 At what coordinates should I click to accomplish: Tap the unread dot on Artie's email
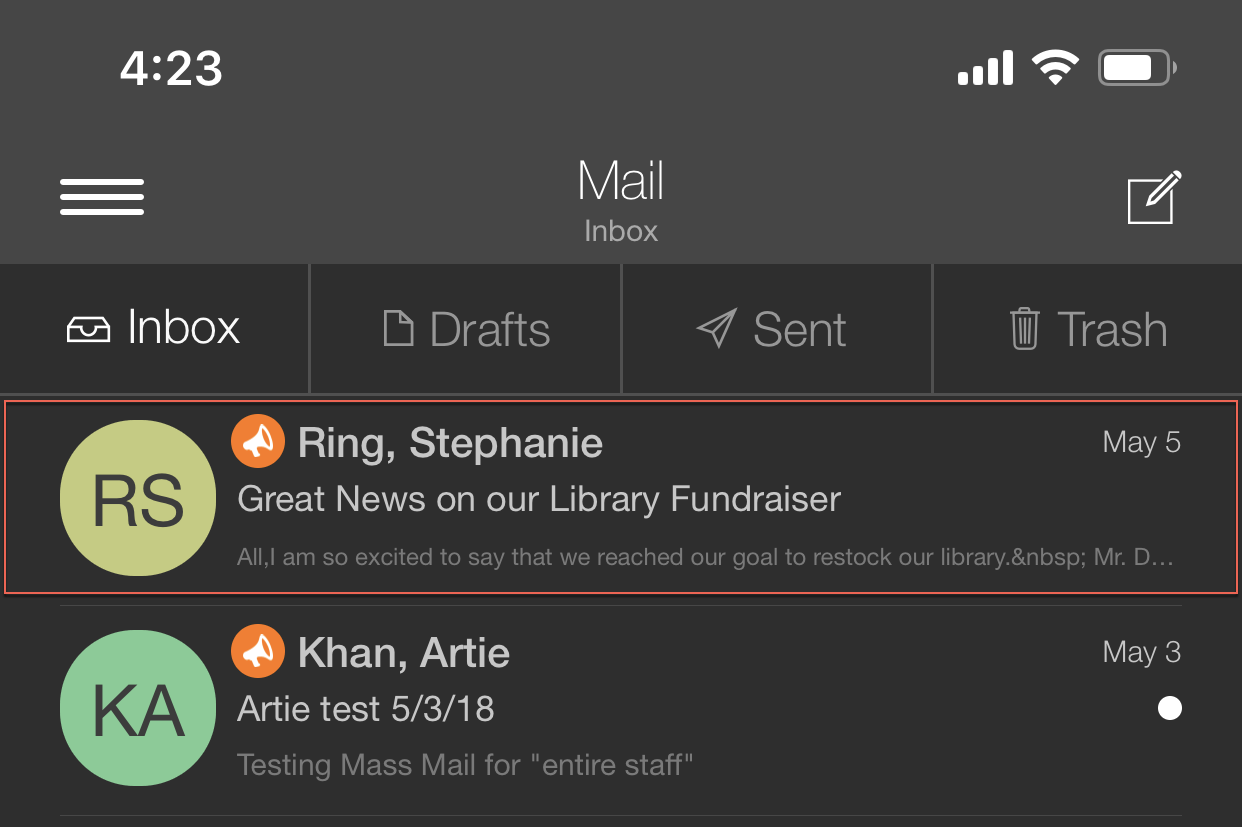point(1169,708)
